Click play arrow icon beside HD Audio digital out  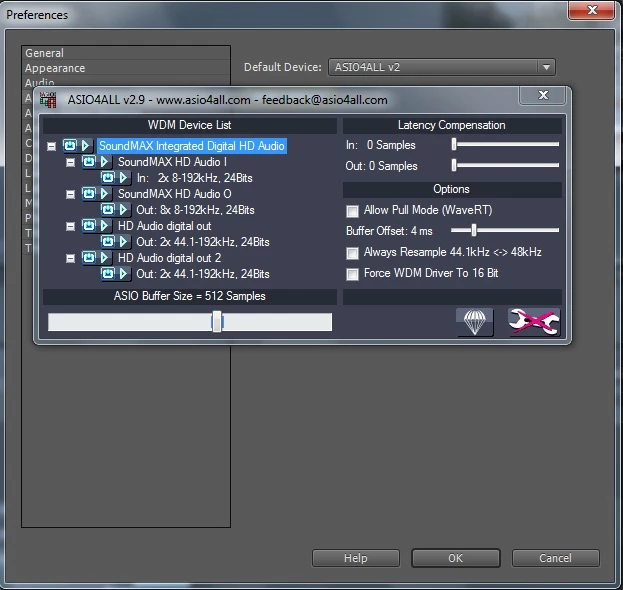click(x=104, y=226)
